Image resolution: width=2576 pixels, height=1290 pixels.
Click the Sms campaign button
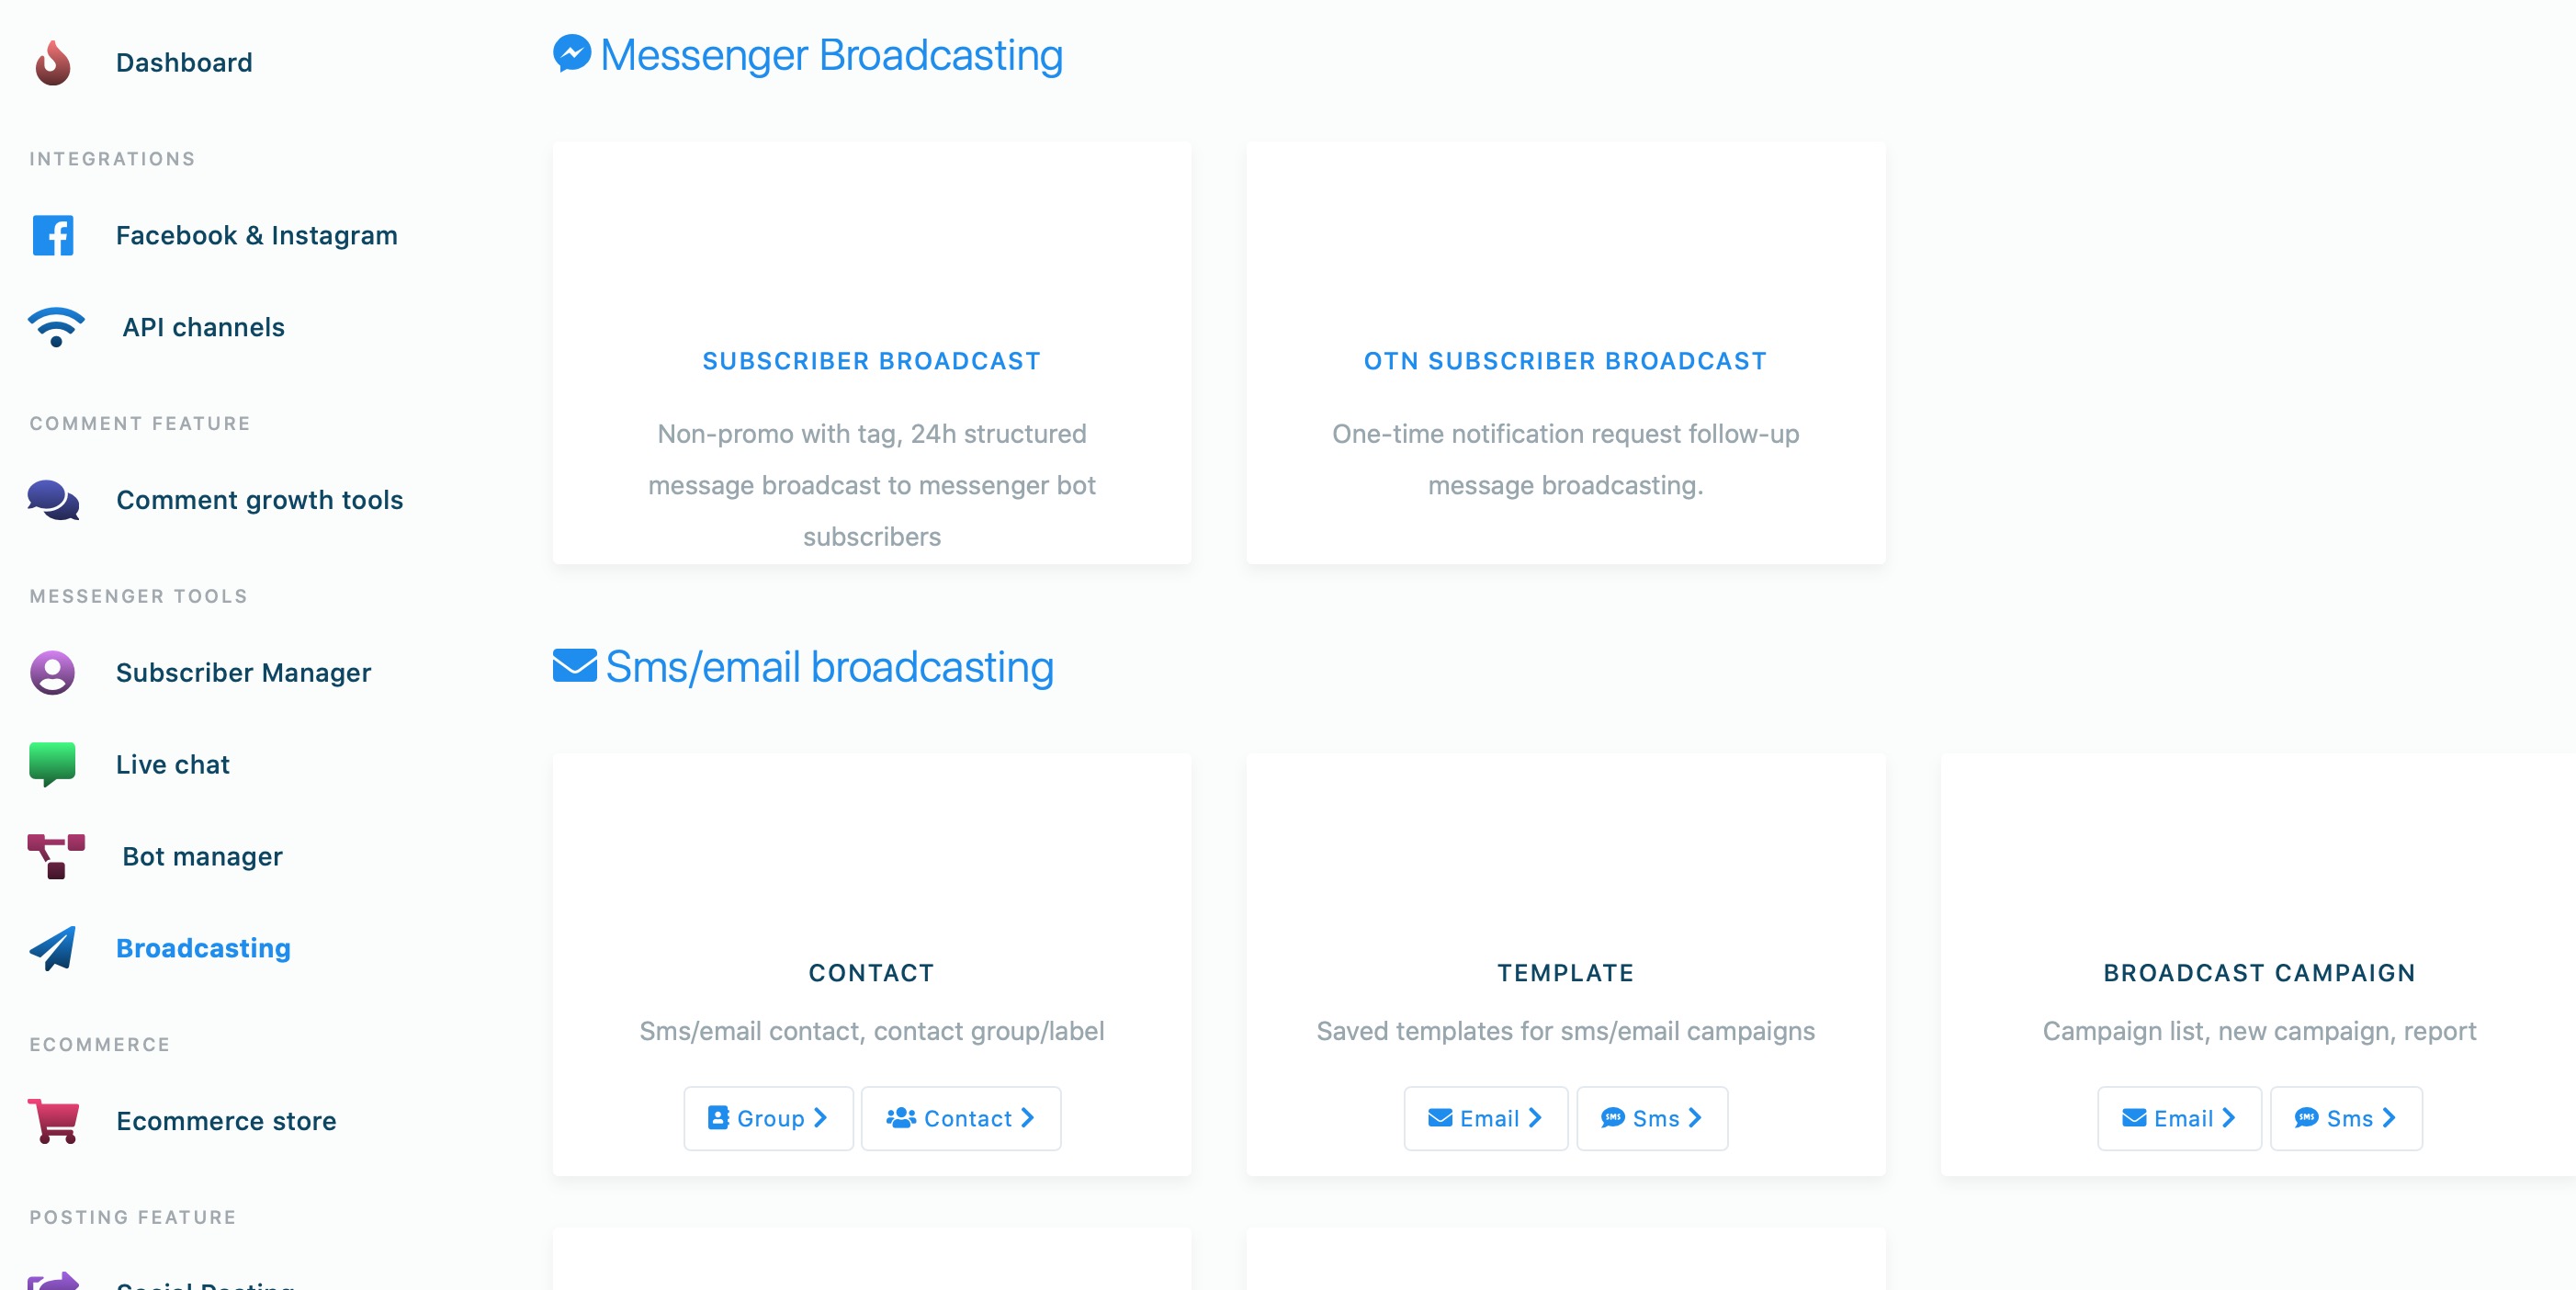click(x=2344, y=1117)
